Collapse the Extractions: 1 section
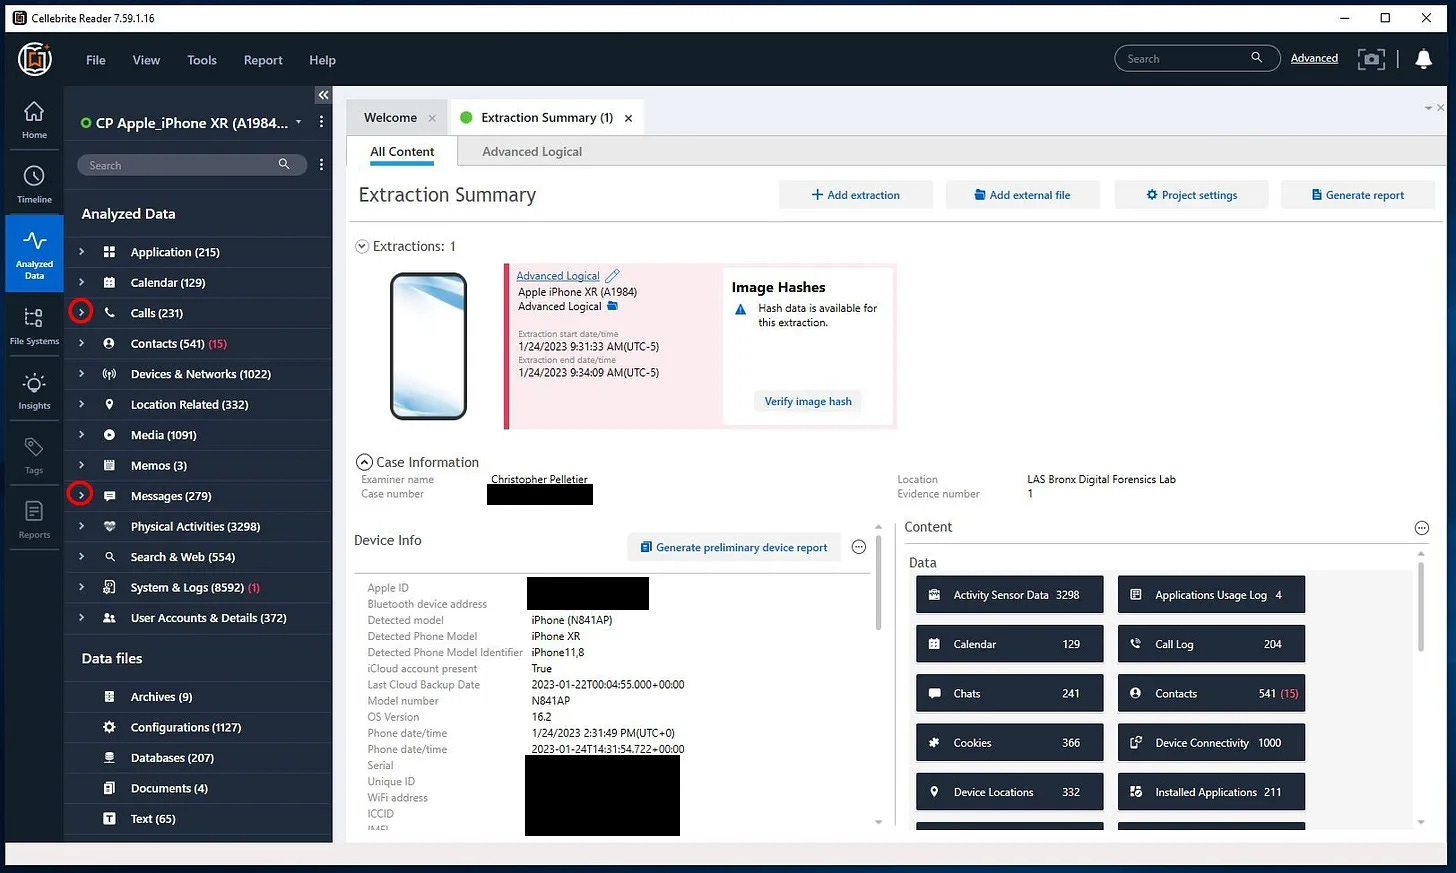Image resolution: width=1456 pixels, height=873 pixels. pos(362,246)
